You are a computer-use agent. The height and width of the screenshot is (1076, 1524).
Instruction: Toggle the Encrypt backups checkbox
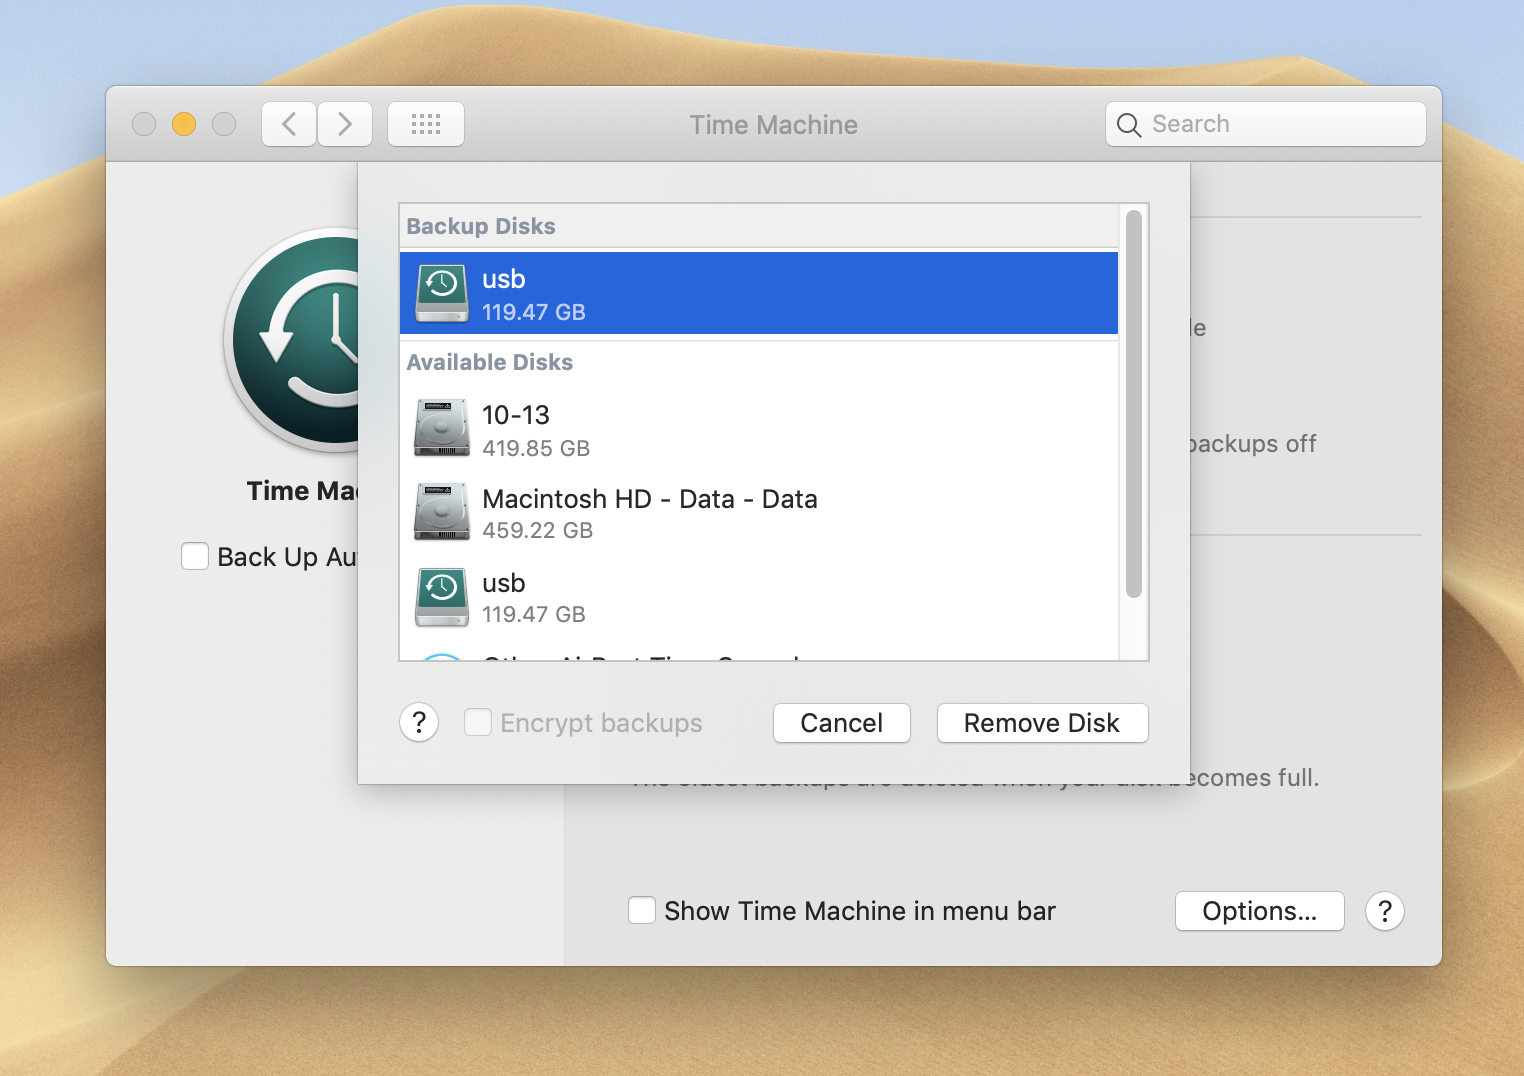tap(478, 722)
